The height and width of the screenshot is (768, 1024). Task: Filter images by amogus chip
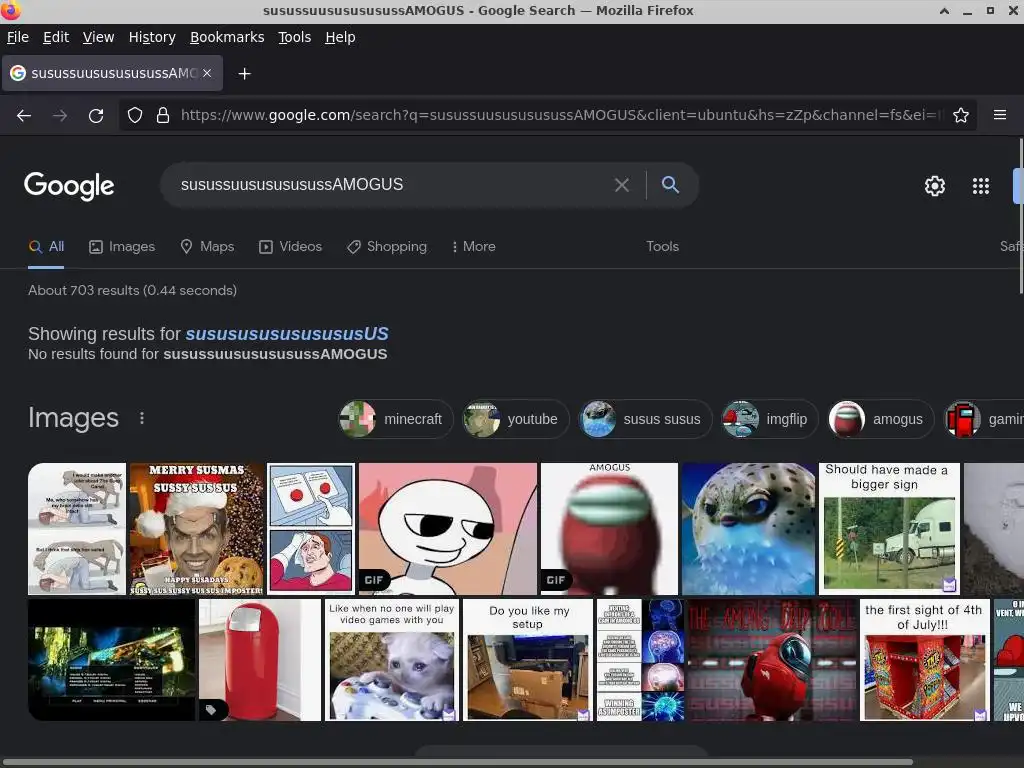881,419
